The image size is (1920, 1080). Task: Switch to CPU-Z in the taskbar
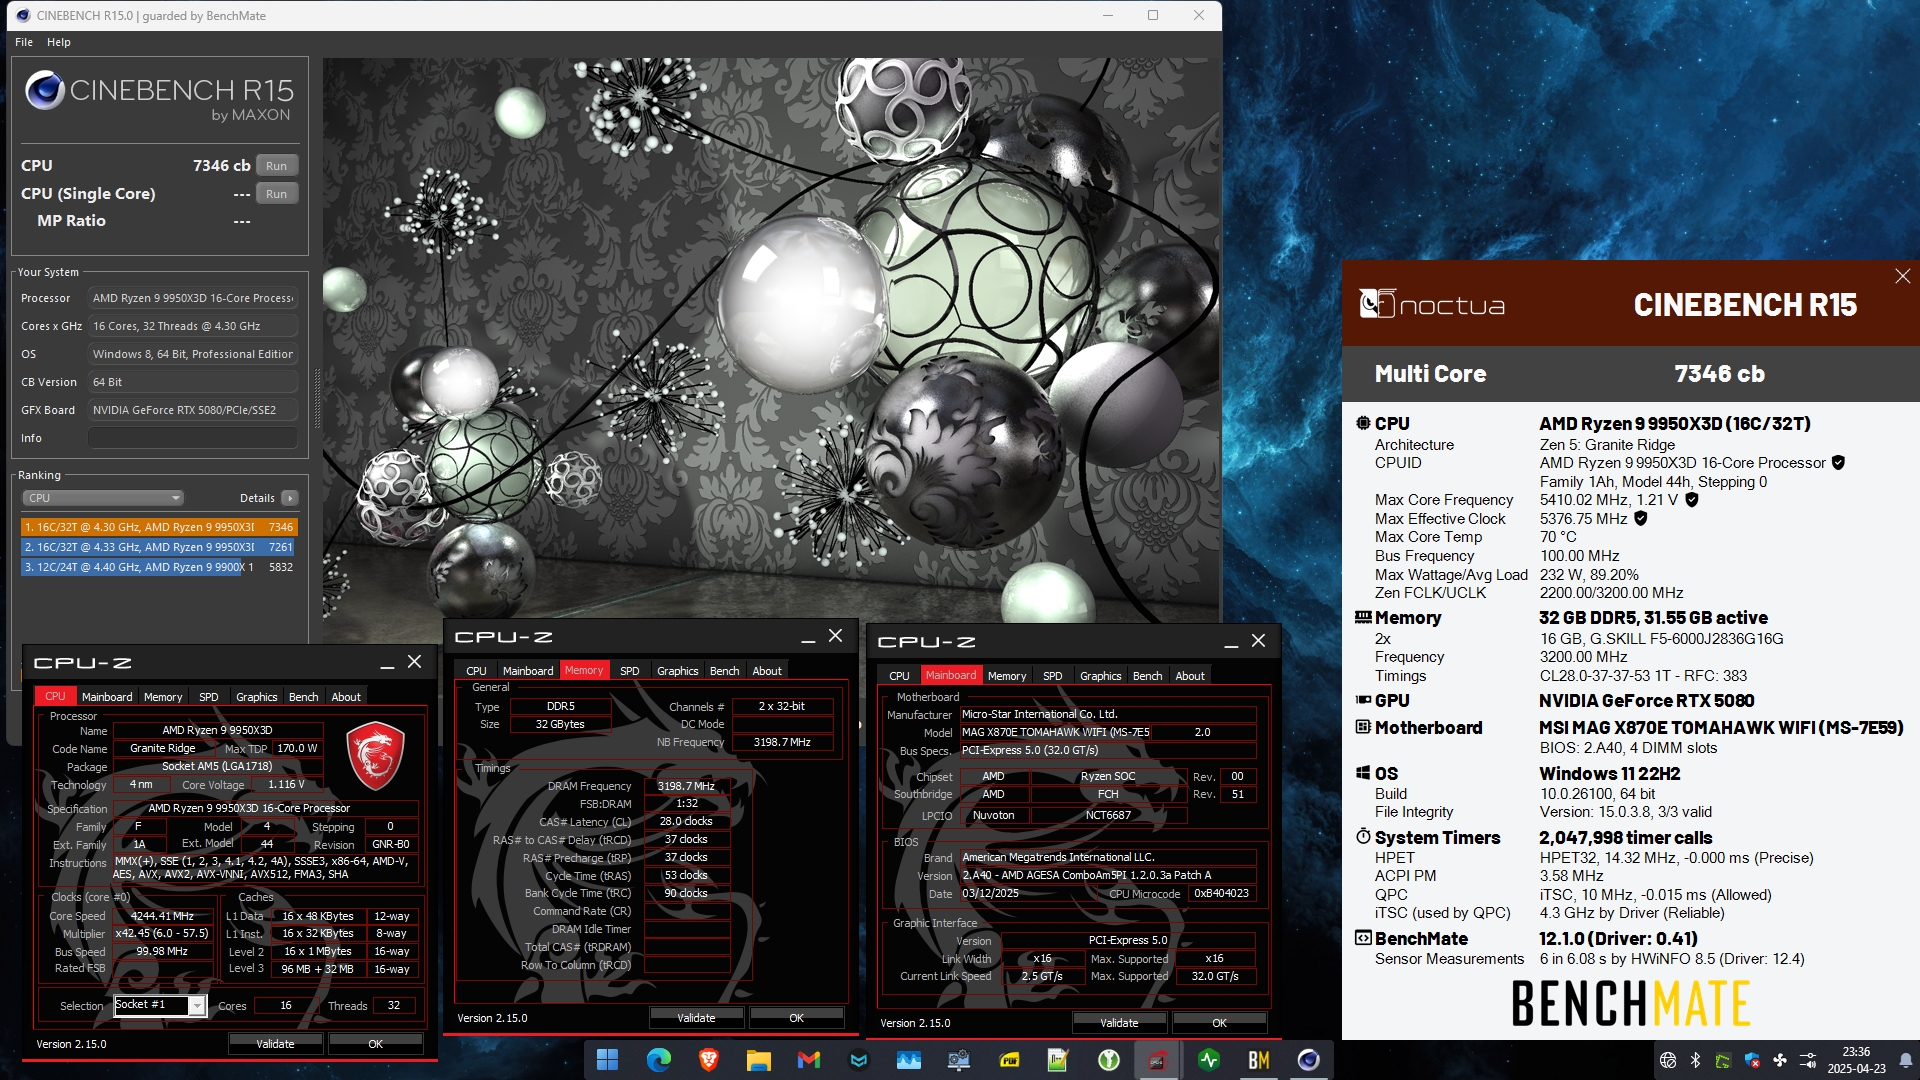1158,1060
